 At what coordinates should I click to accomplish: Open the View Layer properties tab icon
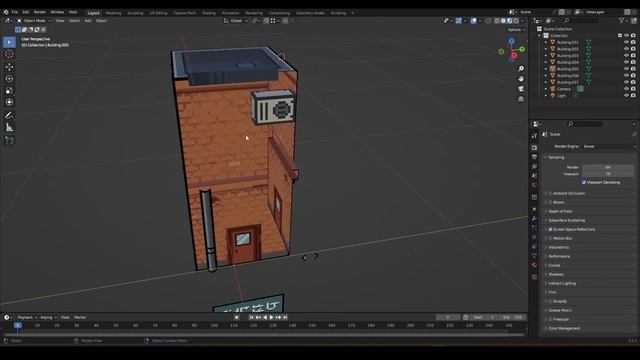534,167
